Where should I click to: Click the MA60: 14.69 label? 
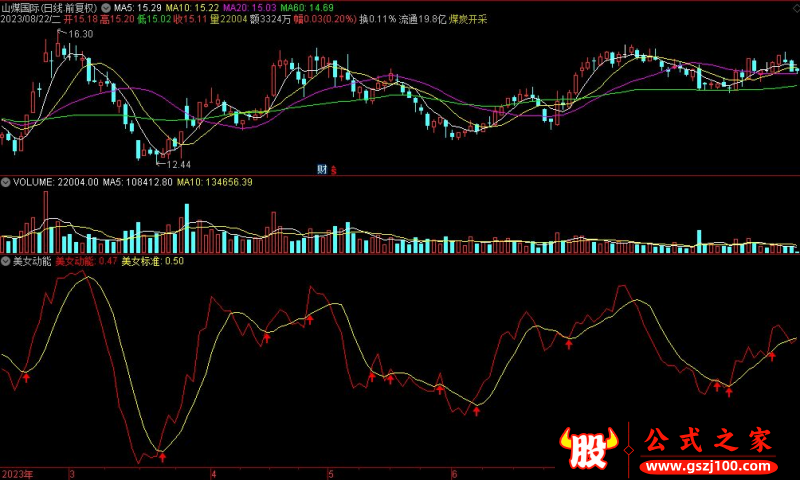tap(307, 8)
